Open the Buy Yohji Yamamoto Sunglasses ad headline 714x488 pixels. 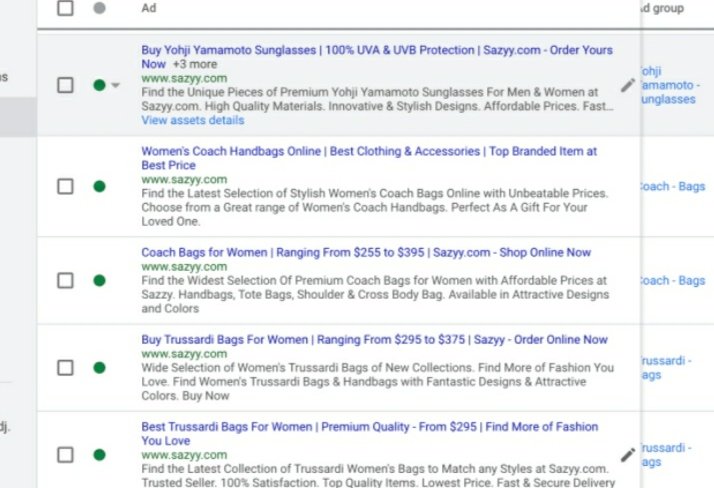[x=377, y=57]
